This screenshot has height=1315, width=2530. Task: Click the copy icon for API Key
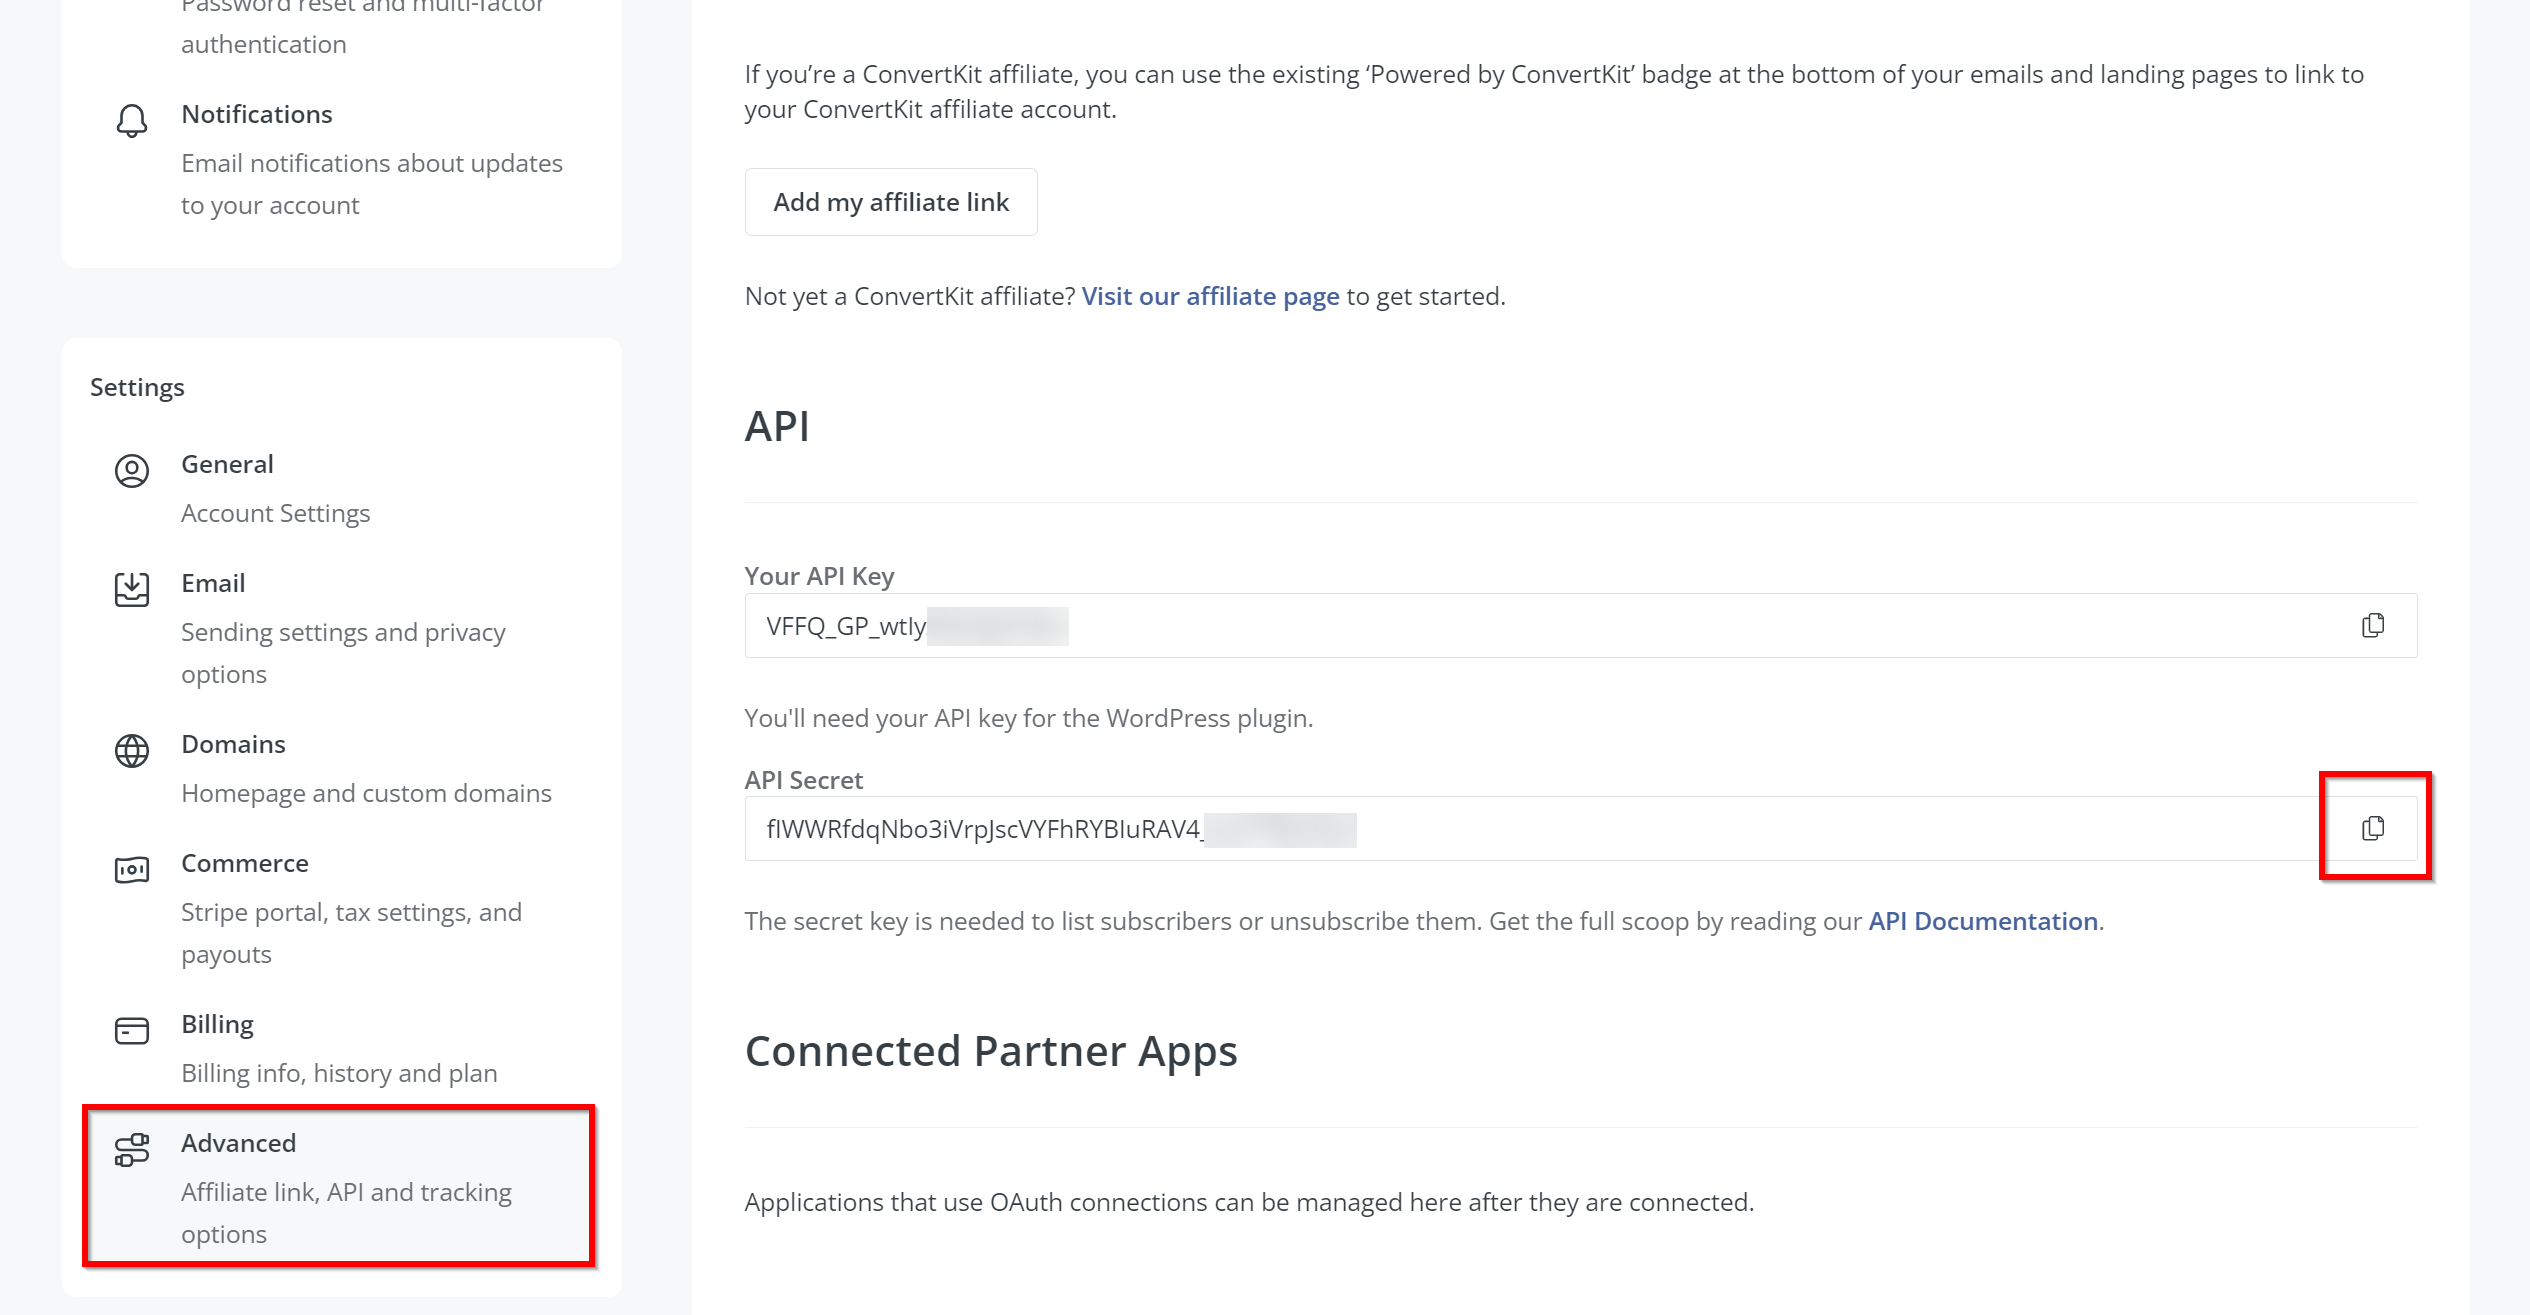pyautogui.click(x=2374, y=626)
